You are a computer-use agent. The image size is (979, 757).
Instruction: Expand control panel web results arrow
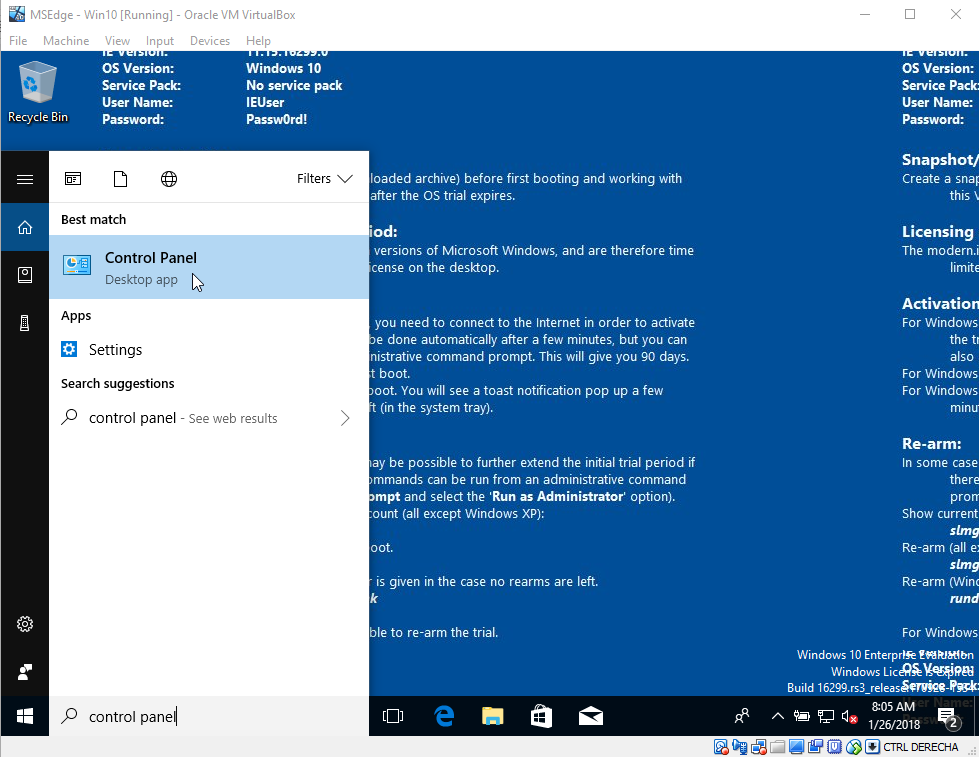tap(345, 418)
